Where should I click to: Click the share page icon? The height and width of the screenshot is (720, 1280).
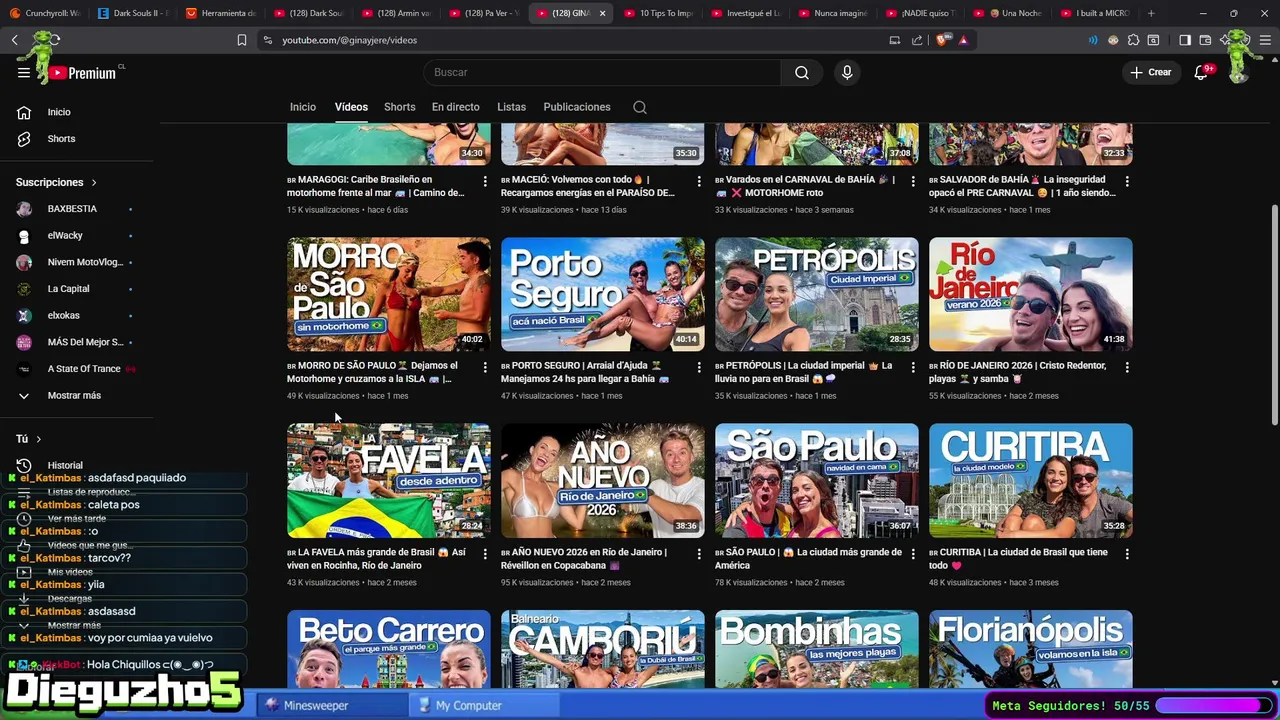point(917,40)
